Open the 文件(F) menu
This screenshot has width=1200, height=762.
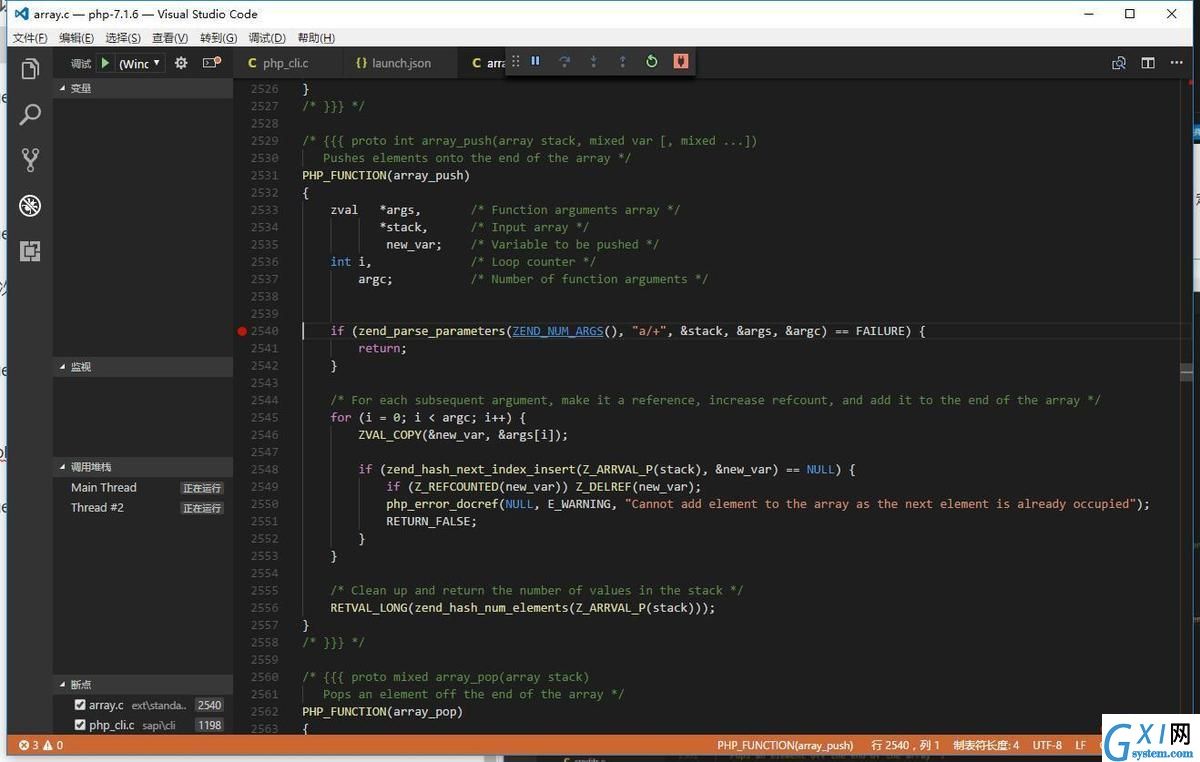point(30,38)
